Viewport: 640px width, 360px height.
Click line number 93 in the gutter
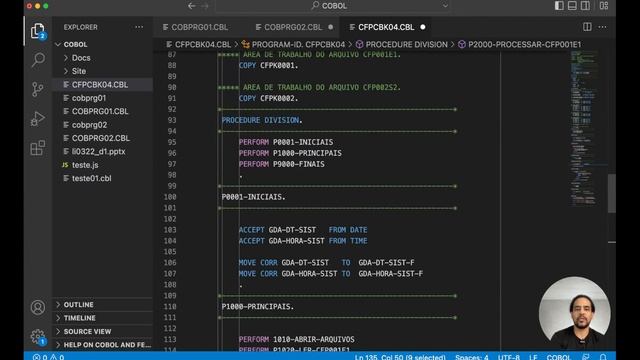(172, 120)
